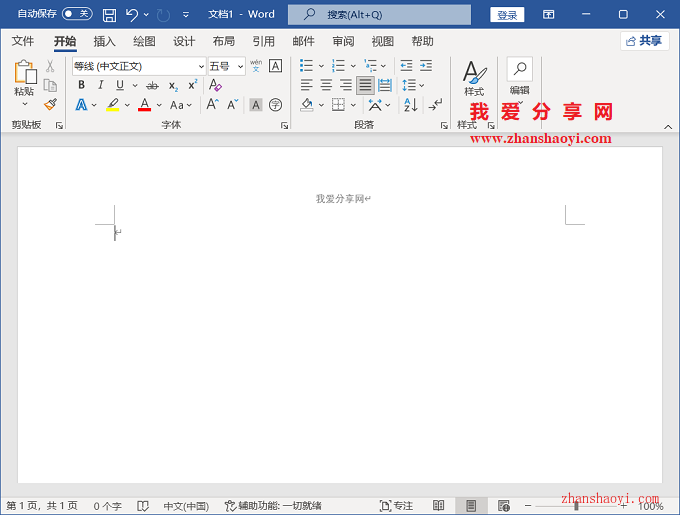Switch to the 插入 tab
This screenshot has height=515, width=680.
105,41
